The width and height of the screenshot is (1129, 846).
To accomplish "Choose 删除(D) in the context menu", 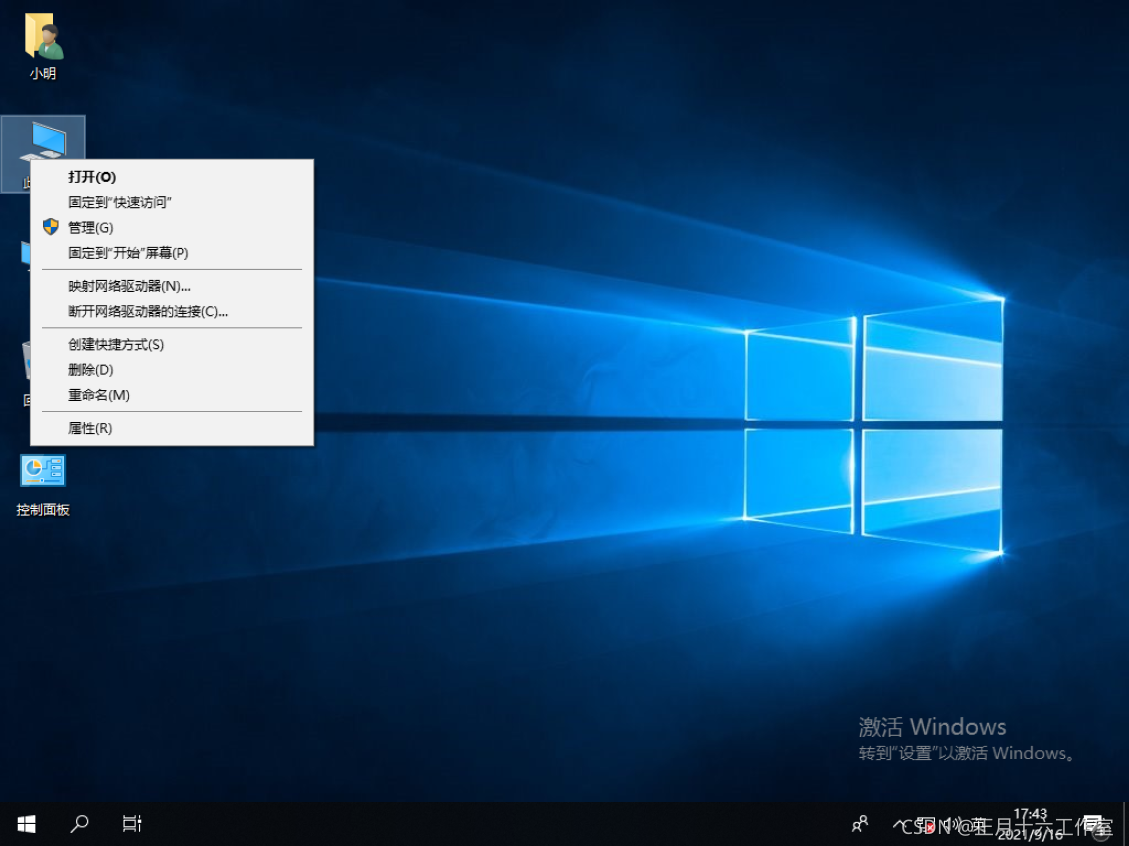I will tap(171, 369).
